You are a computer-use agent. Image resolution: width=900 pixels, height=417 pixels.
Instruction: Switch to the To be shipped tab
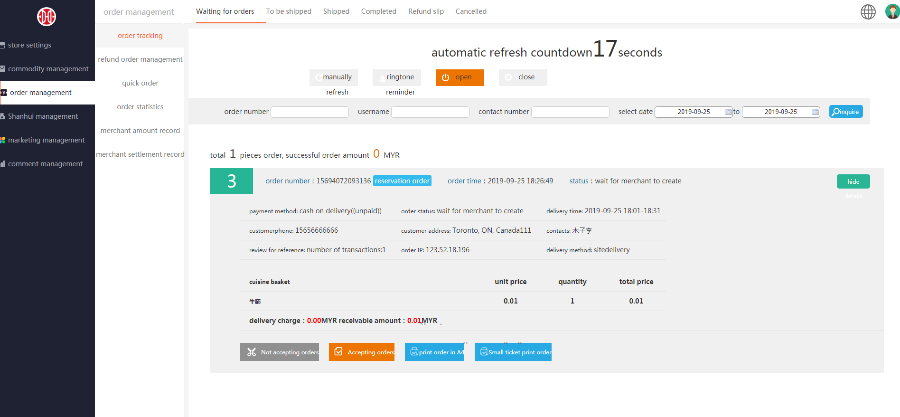(x=289, y=12)
